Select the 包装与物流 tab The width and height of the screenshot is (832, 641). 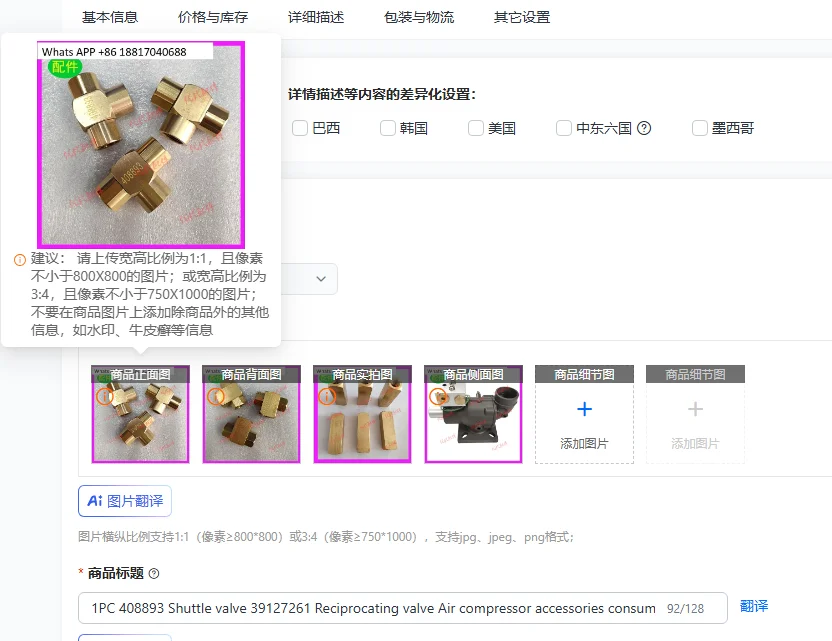click(419, 18)
